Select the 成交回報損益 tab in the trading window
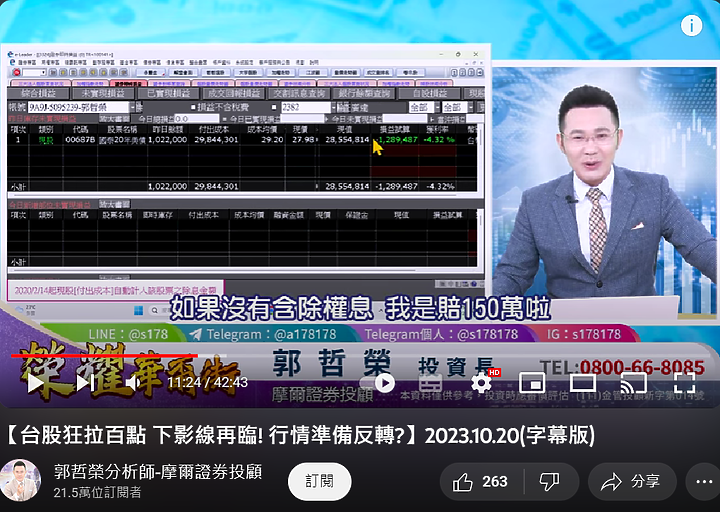This screenshot has width=720, height=512. pos(234,93)
